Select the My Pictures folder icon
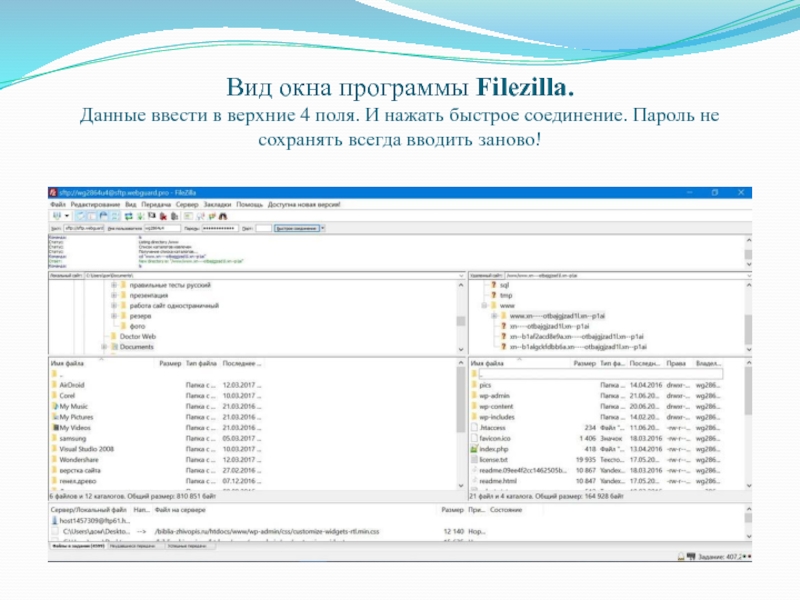Screen dimensions: 800x600 (x=55, y=417)
